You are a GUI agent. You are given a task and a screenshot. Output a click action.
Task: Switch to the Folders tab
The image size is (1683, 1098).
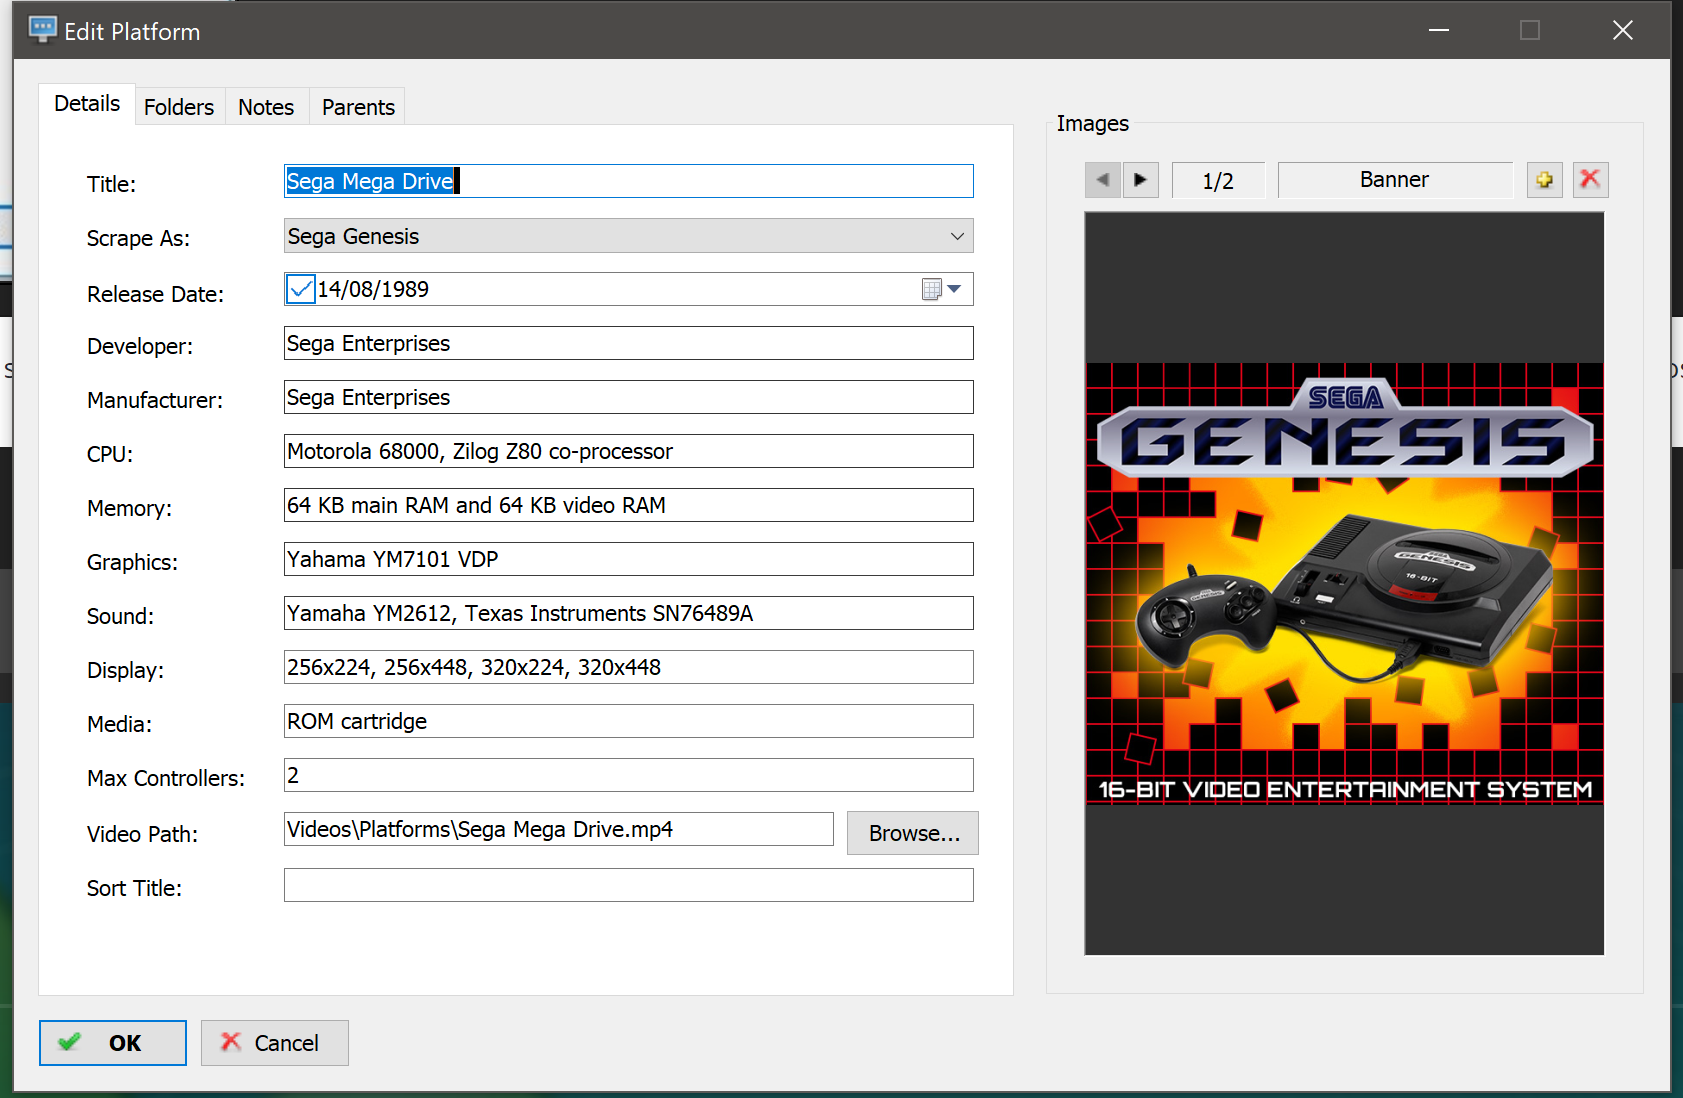(x=179, y=107)
